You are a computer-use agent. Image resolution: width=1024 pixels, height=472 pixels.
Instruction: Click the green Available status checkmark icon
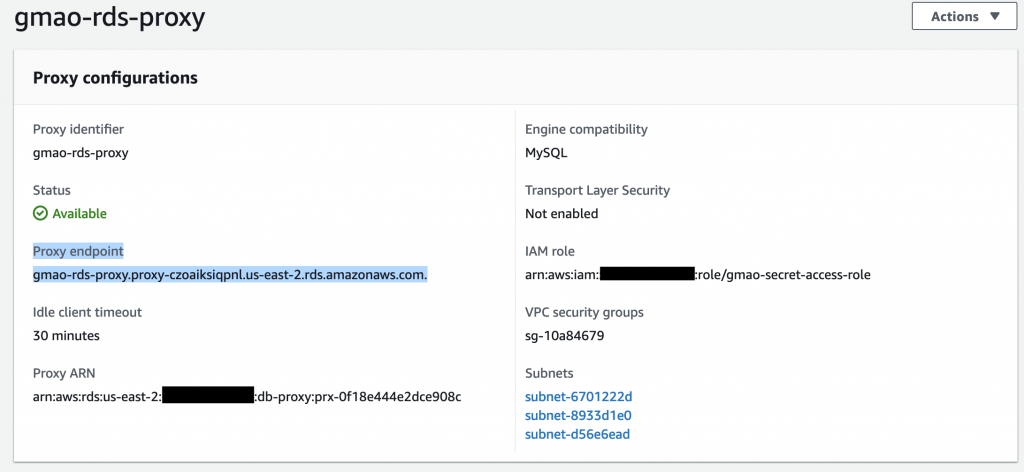tap(40, 213)
